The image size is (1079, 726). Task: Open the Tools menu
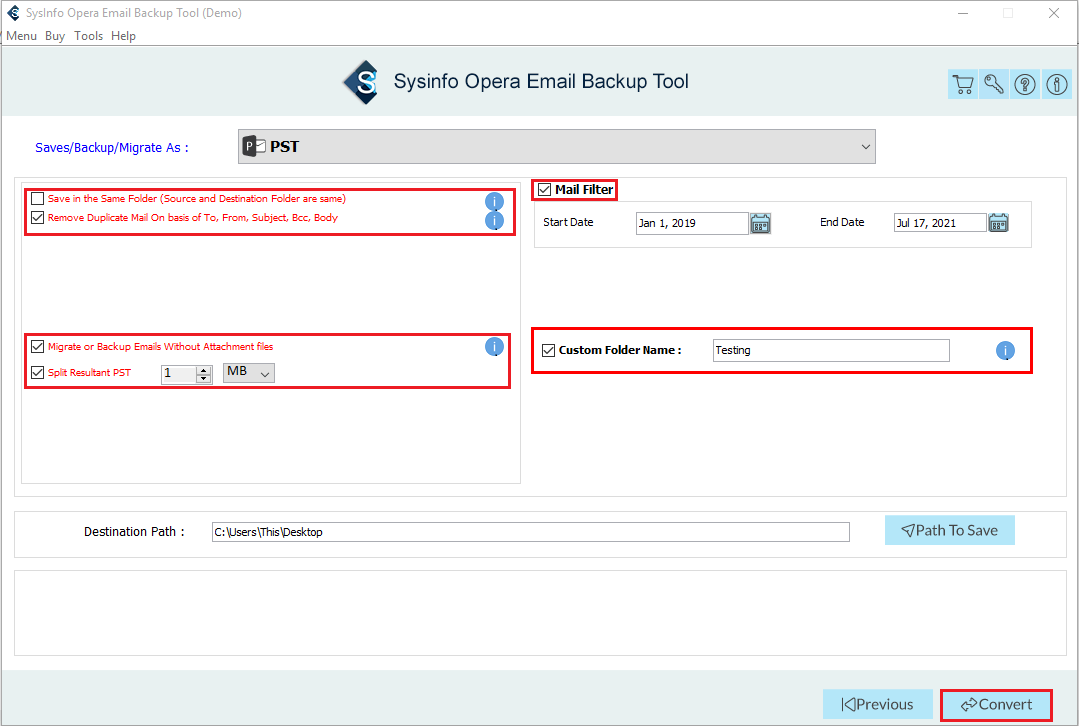click(89, 36)
